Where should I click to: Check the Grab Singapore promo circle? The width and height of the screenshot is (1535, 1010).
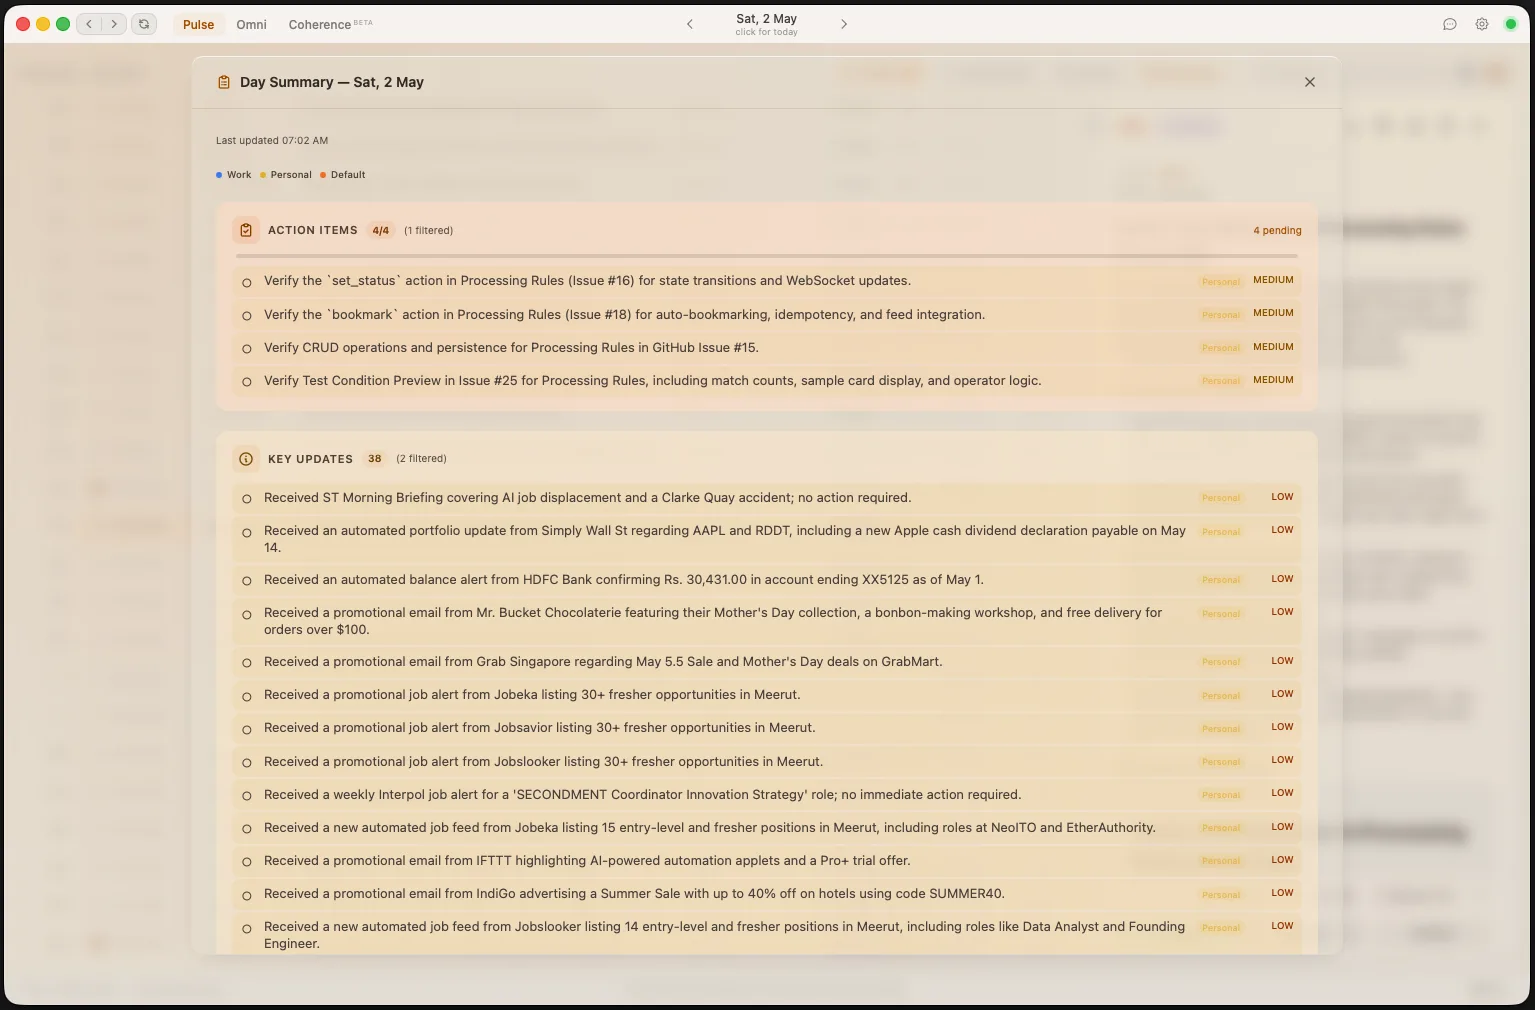[247, 663]
